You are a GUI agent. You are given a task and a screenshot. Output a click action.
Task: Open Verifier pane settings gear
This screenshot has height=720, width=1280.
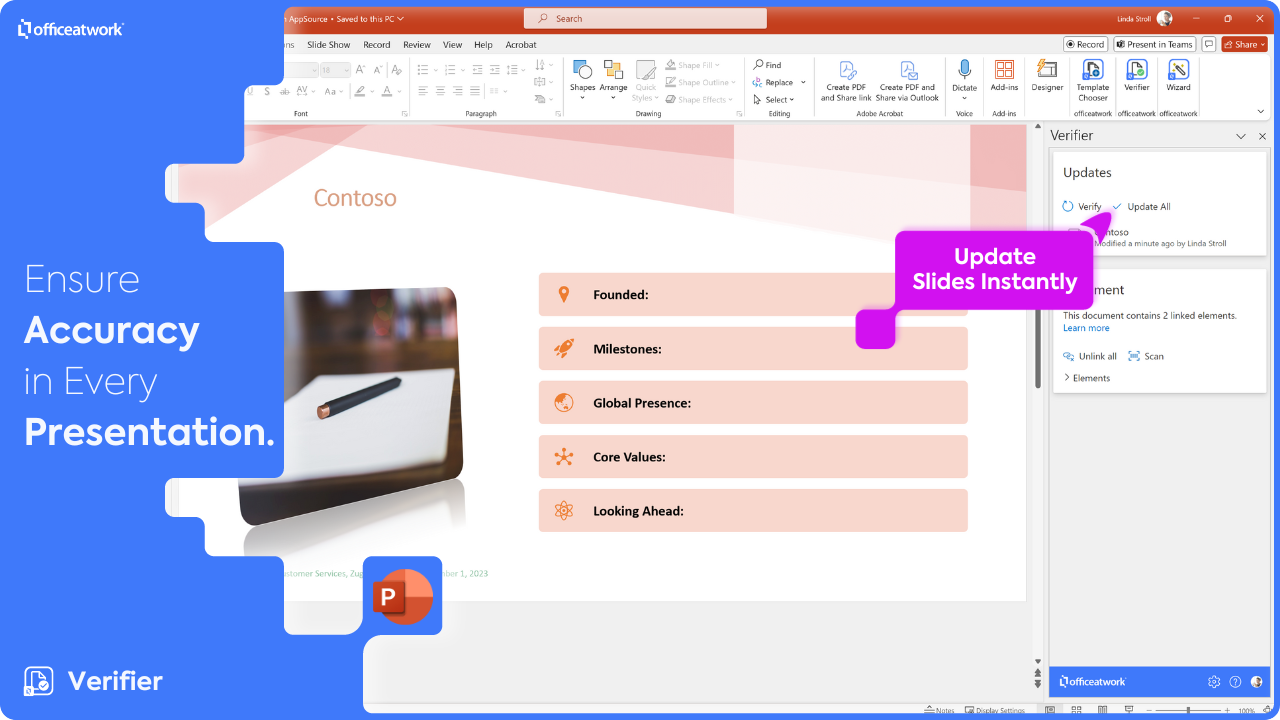[1214, 682]
